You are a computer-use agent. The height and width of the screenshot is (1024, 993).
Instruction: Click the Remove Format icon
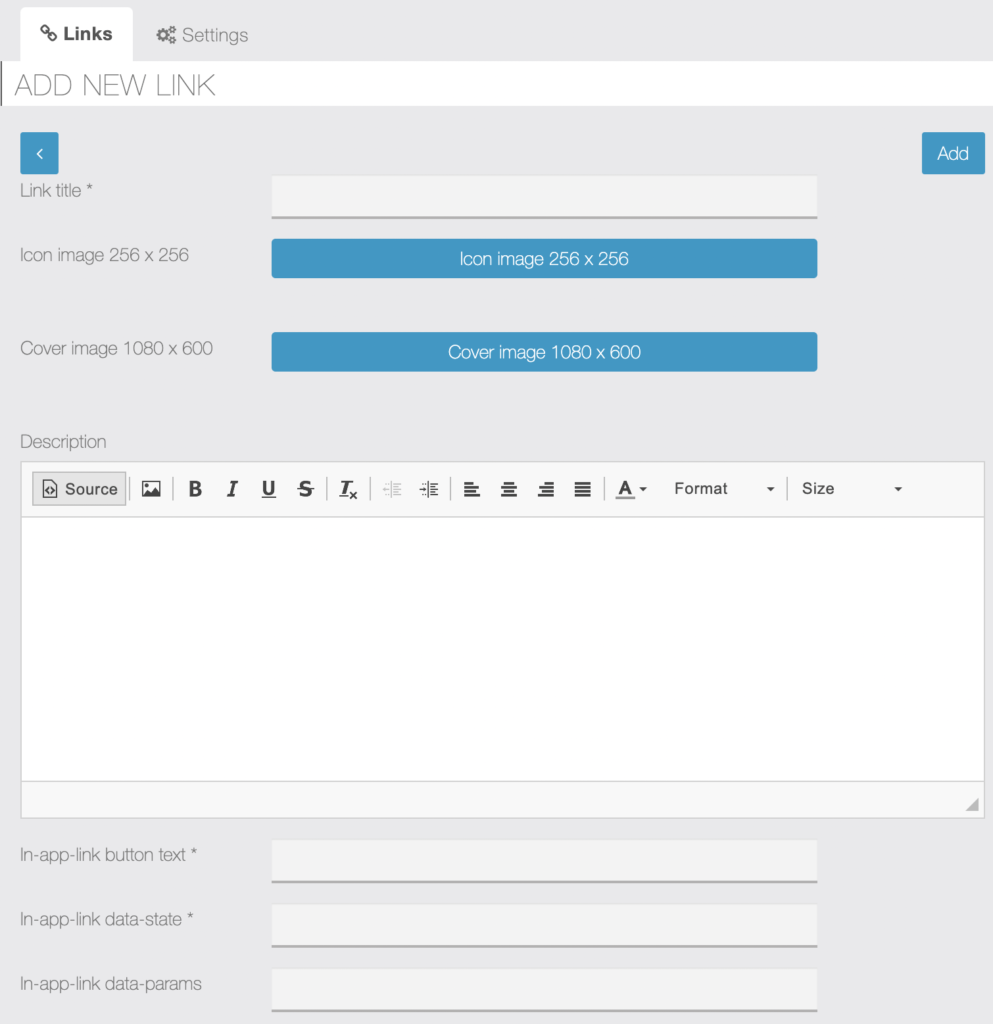[348, 489]
